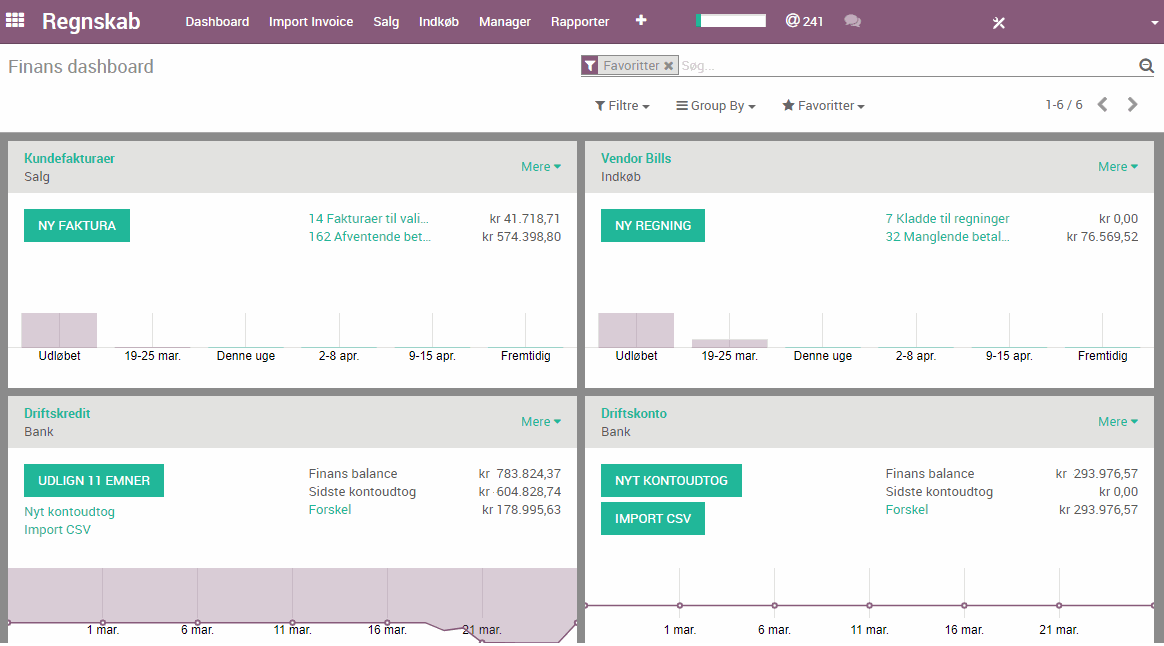Open the Kundefakturaer journal title

click(x=69, y=158)
